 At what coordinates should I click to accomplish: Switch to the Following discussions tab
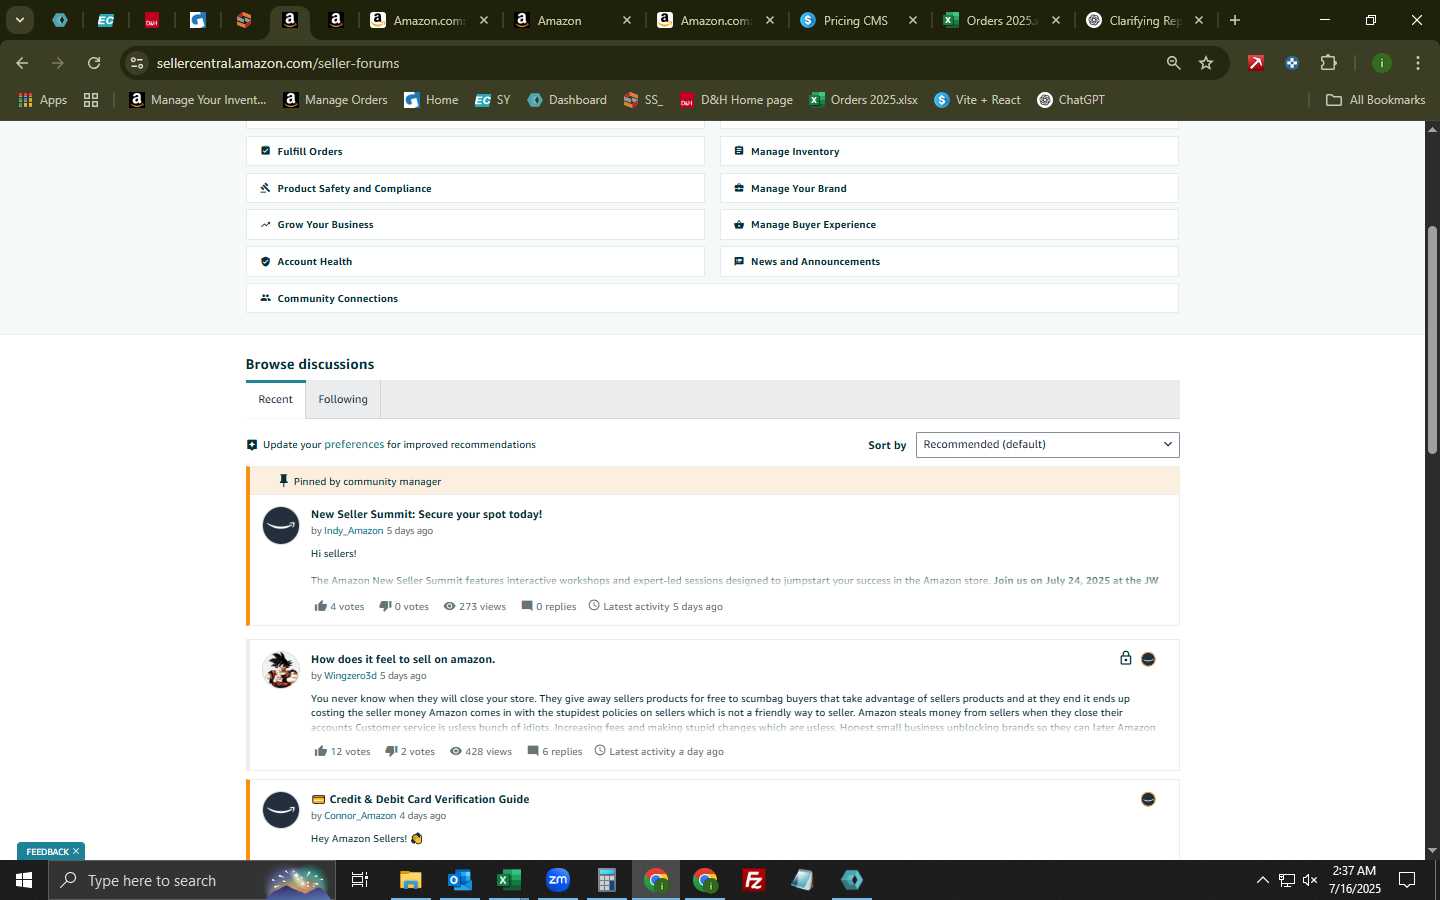[x=343, y=399]
